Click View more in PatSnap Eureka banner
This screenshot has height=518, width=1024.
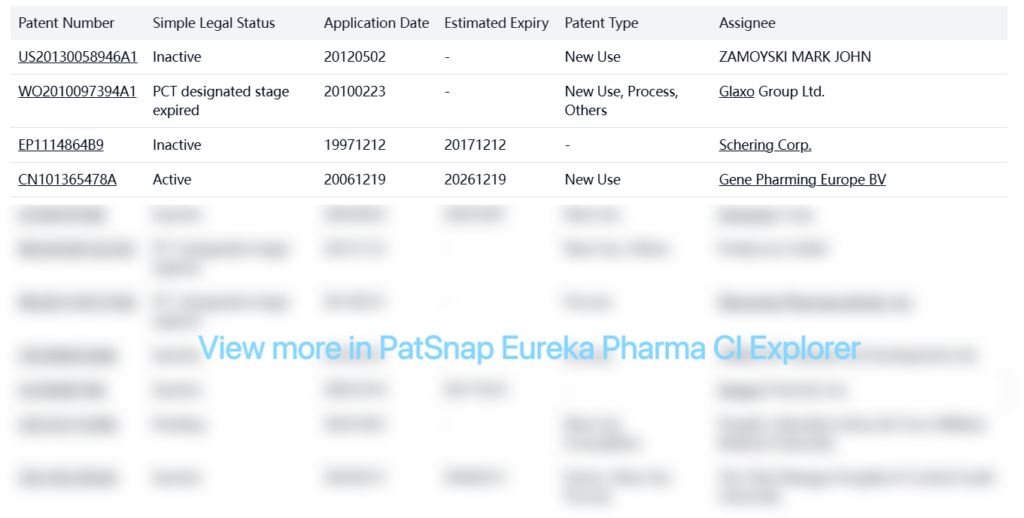(x=529, y=348)
